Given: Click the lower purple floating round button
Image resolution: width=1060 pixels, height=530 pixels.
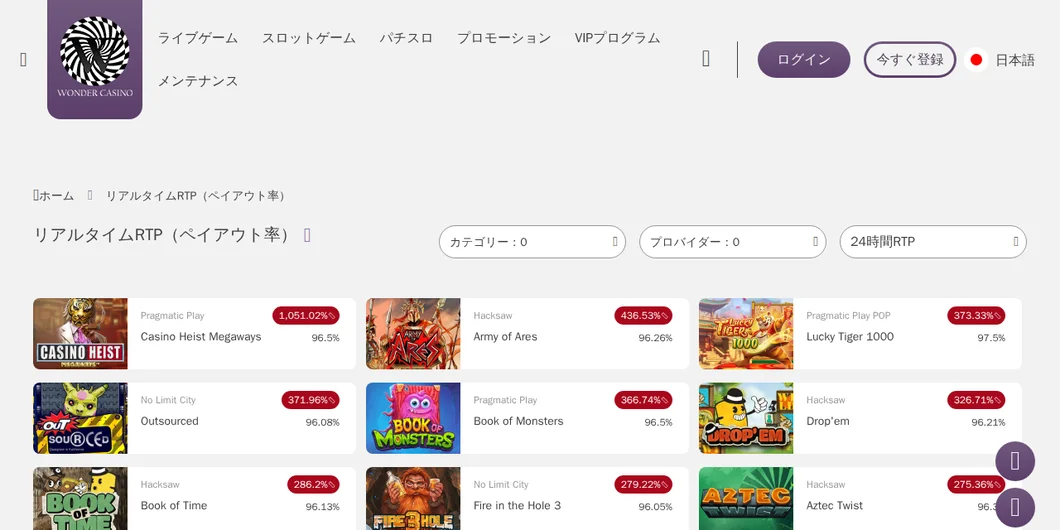Looking at the screenshot, I should pos(1015,508).
